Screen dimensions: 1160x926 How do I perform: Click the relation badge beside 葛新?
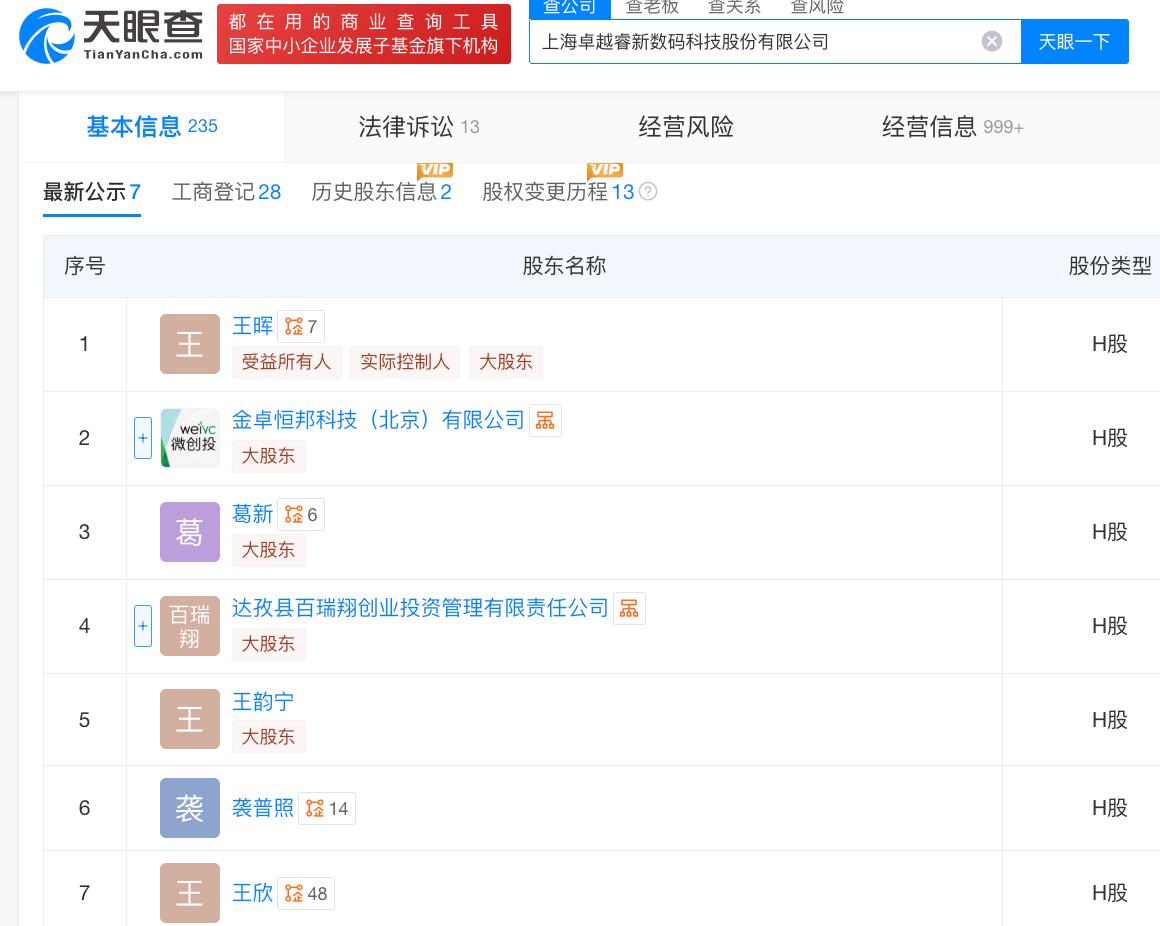[x=301, y=515]
